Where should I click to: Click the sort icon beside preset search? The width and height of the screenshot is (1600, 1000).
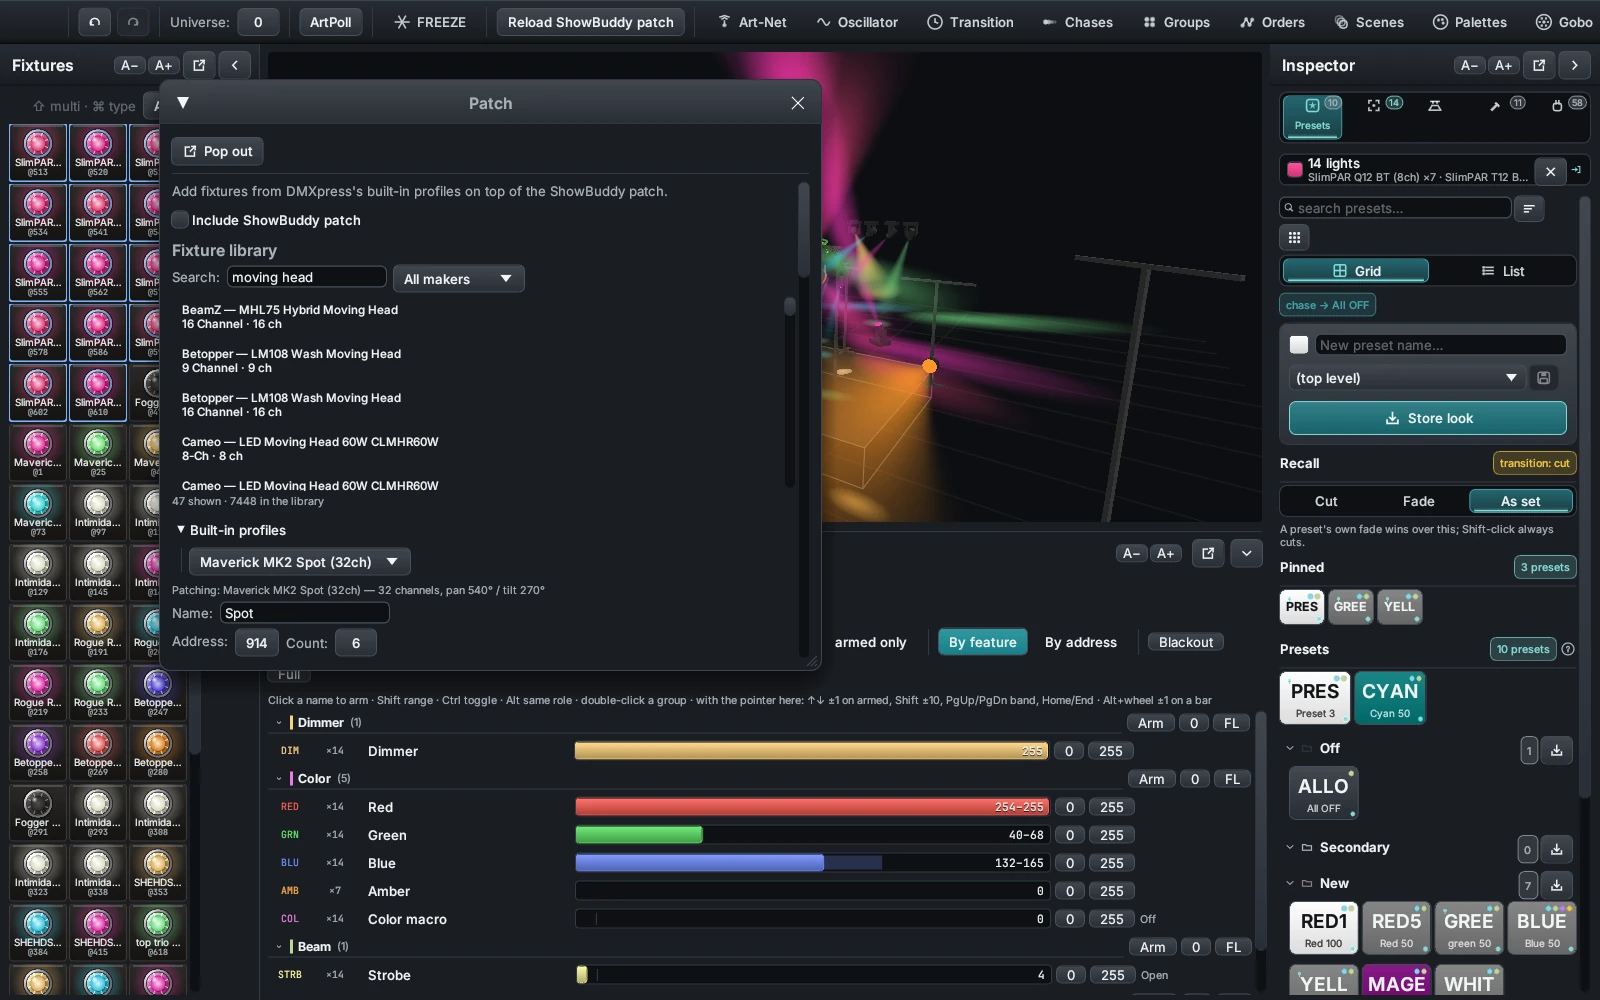click(x=1529, y=208)
